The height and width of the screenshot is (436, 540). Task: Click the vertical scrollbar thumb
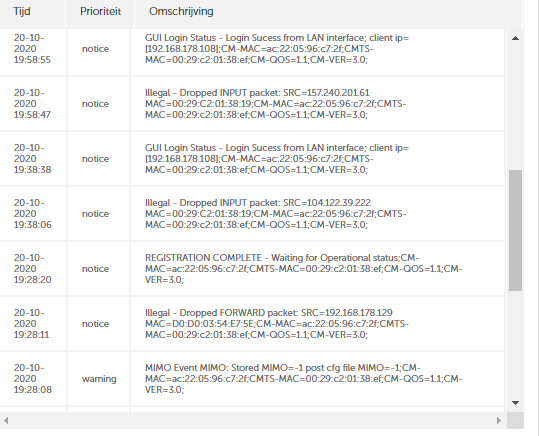[x=516, y=230]
